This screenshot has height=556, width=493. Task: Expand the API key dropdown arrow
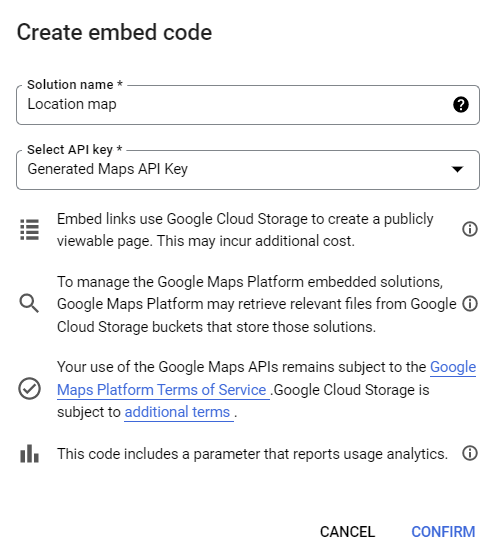click(457, 169)
